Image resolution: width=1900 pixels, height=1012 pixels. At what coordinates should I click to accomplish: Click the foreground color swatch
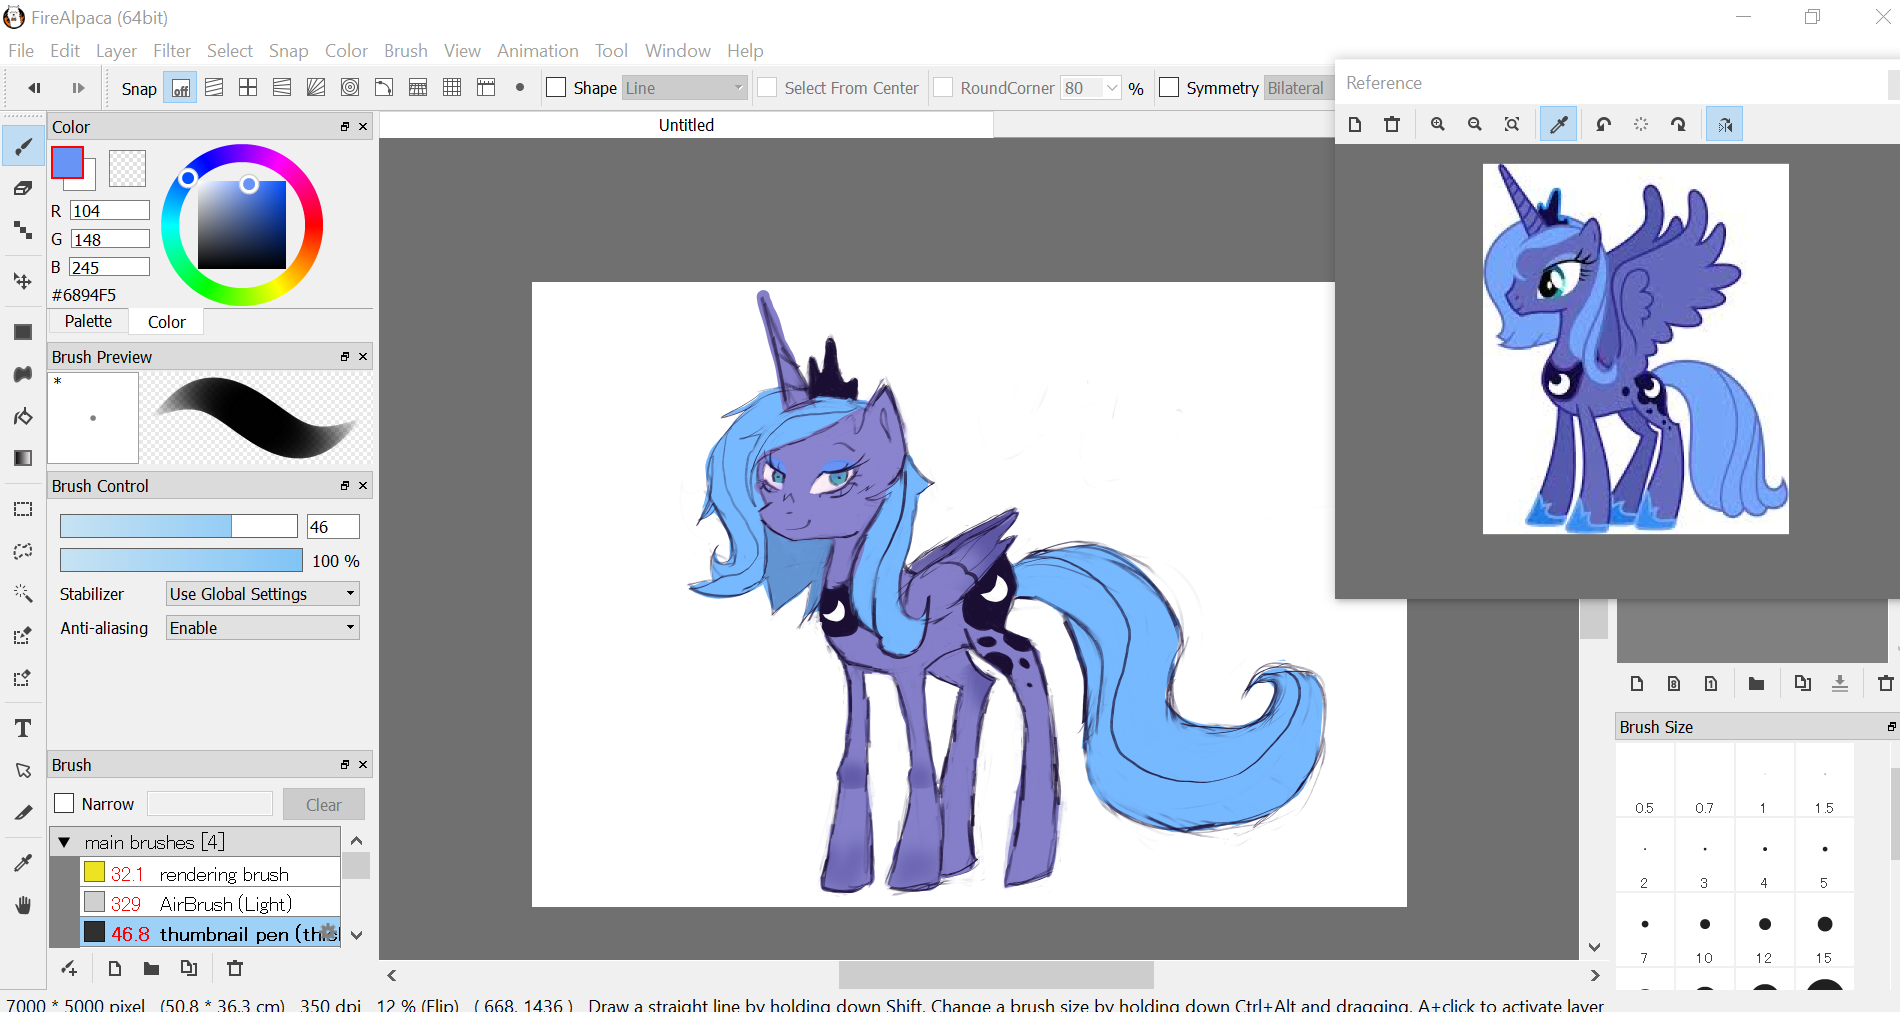pos(68,163)
